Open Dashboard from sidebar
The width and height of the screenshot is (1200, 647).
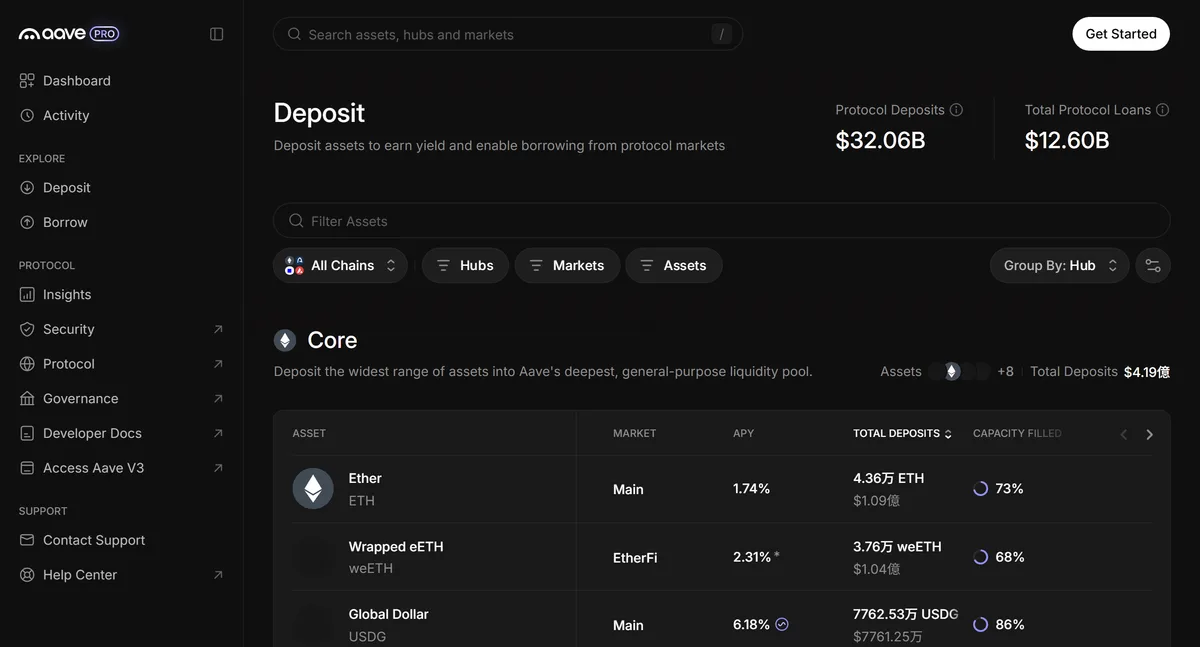(65, 81)
